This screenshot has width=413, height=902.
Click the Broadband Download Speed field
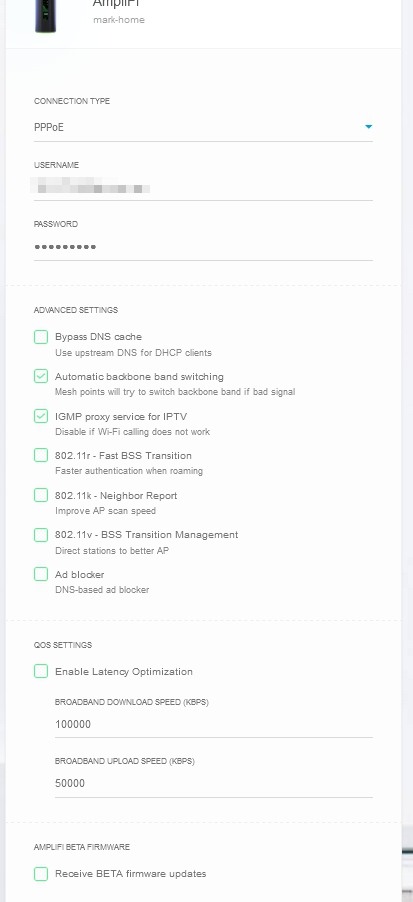point(213,725)
